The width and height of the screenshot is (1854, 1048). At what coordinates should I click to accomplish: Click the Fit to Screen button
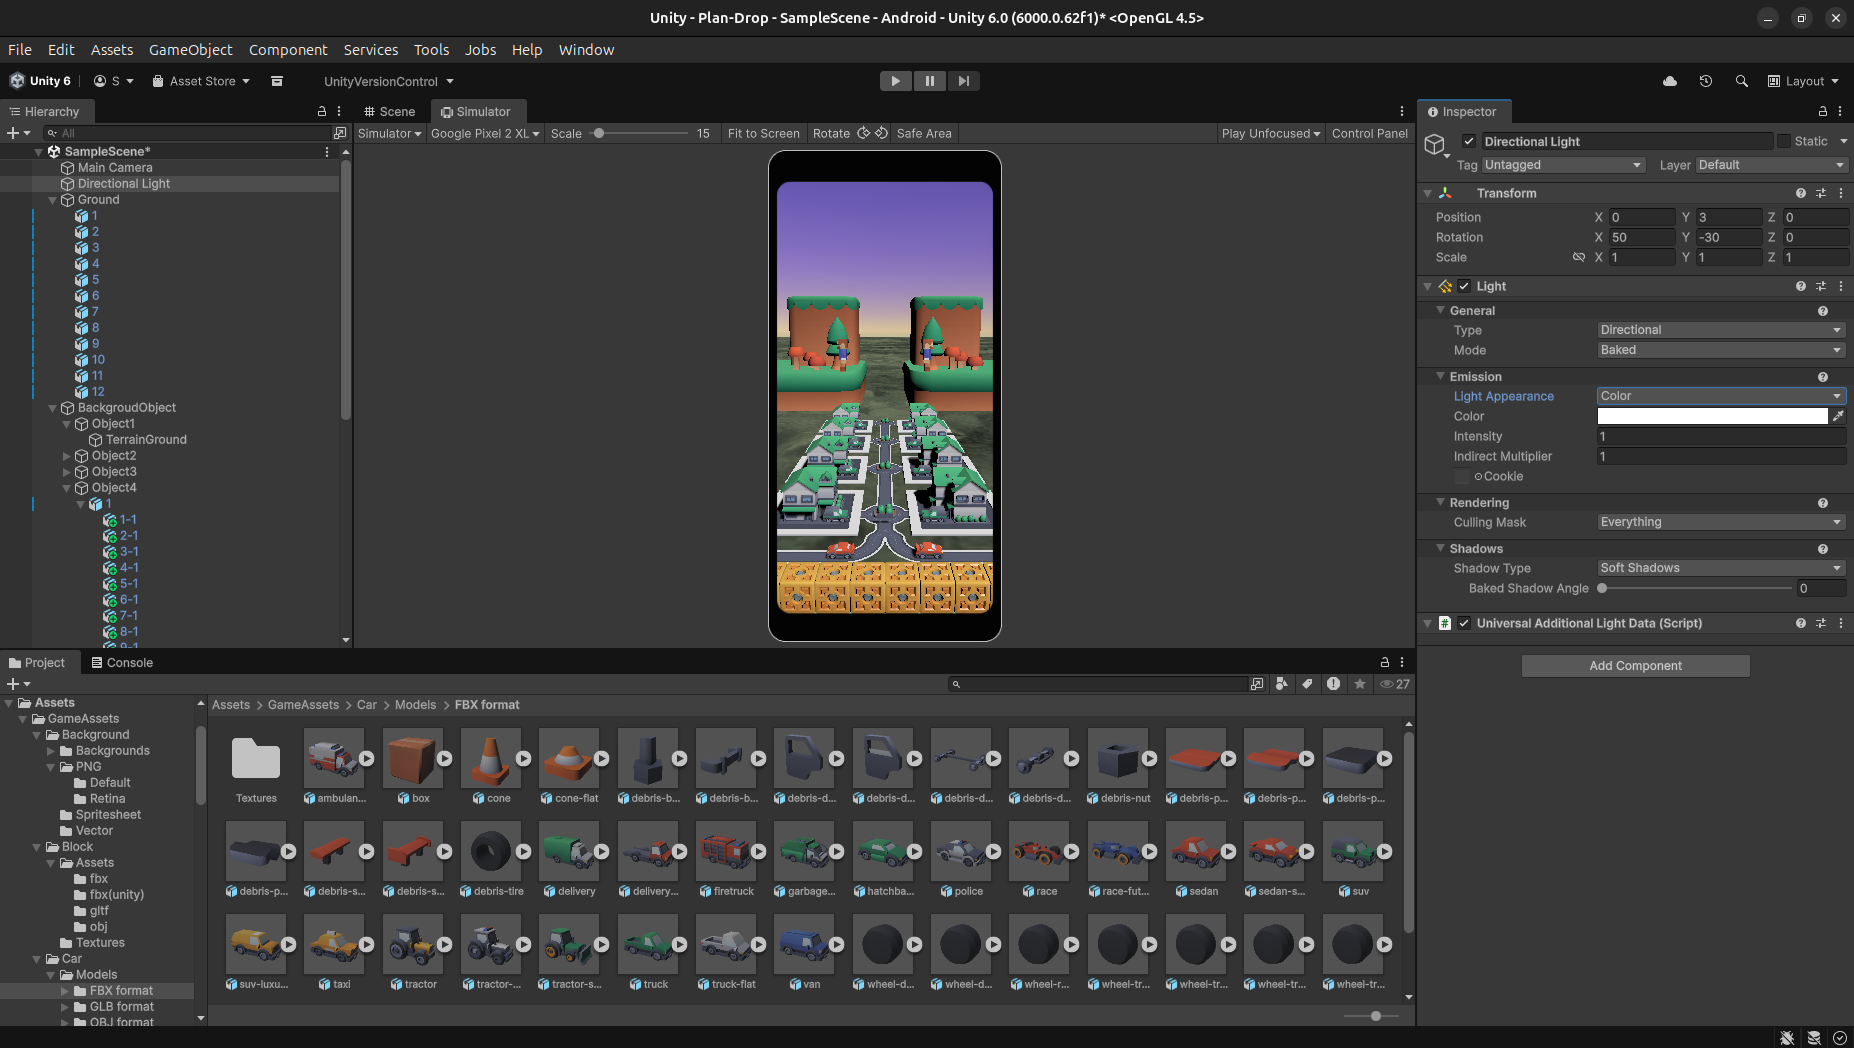(763, 133)
